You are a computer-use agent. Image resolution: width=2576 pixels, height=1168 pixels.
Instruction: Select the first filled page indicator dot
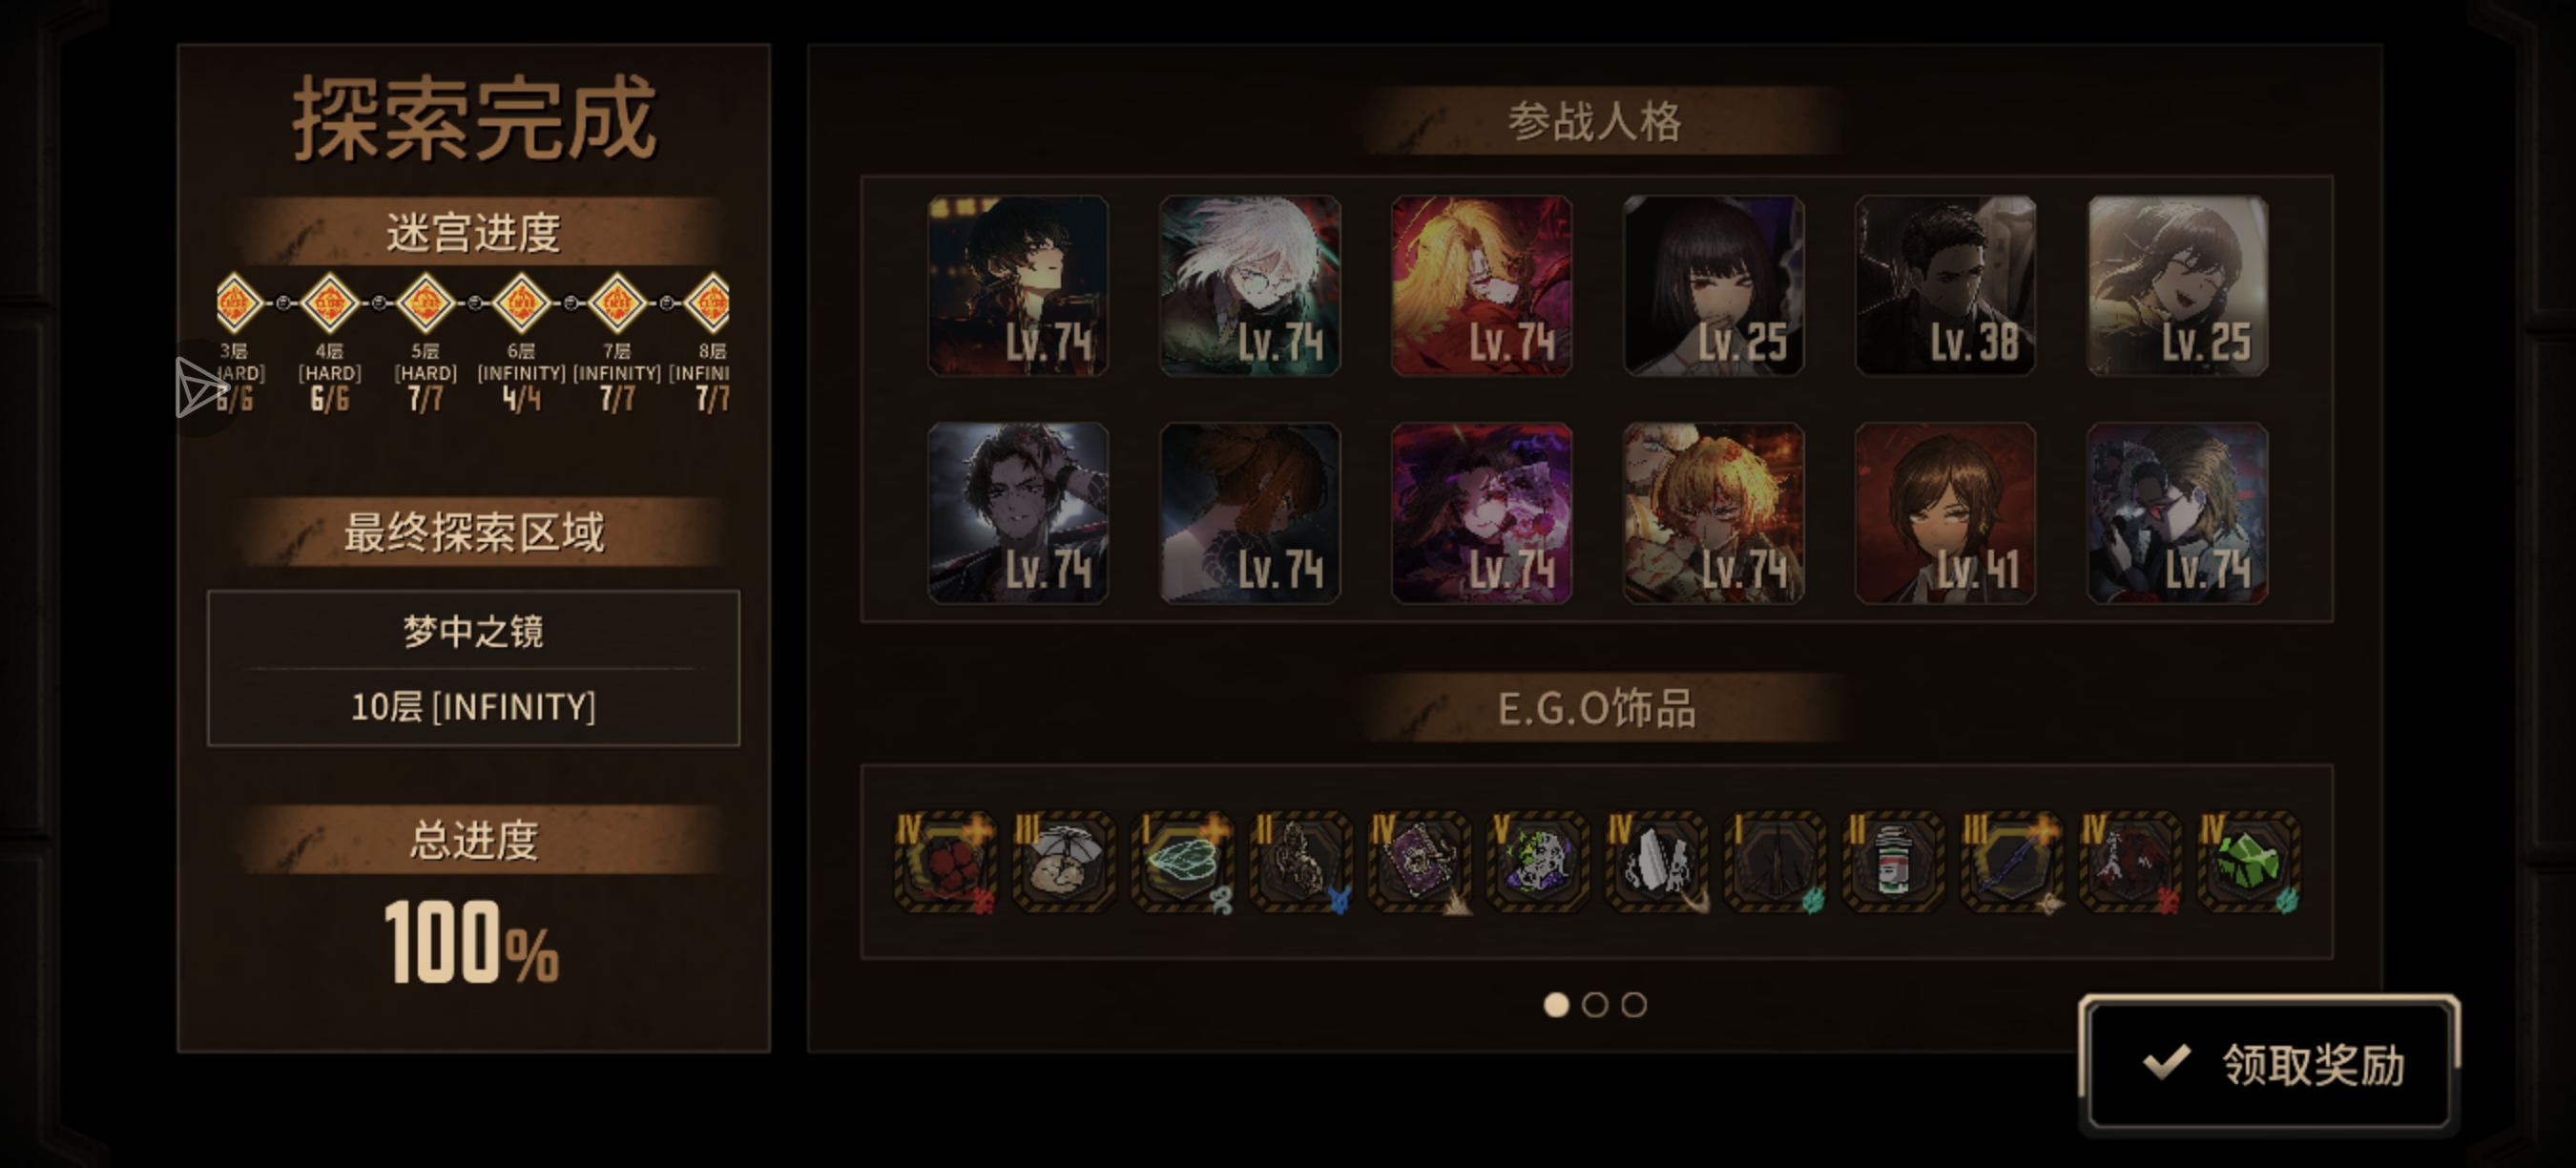click(1556, 1004)
